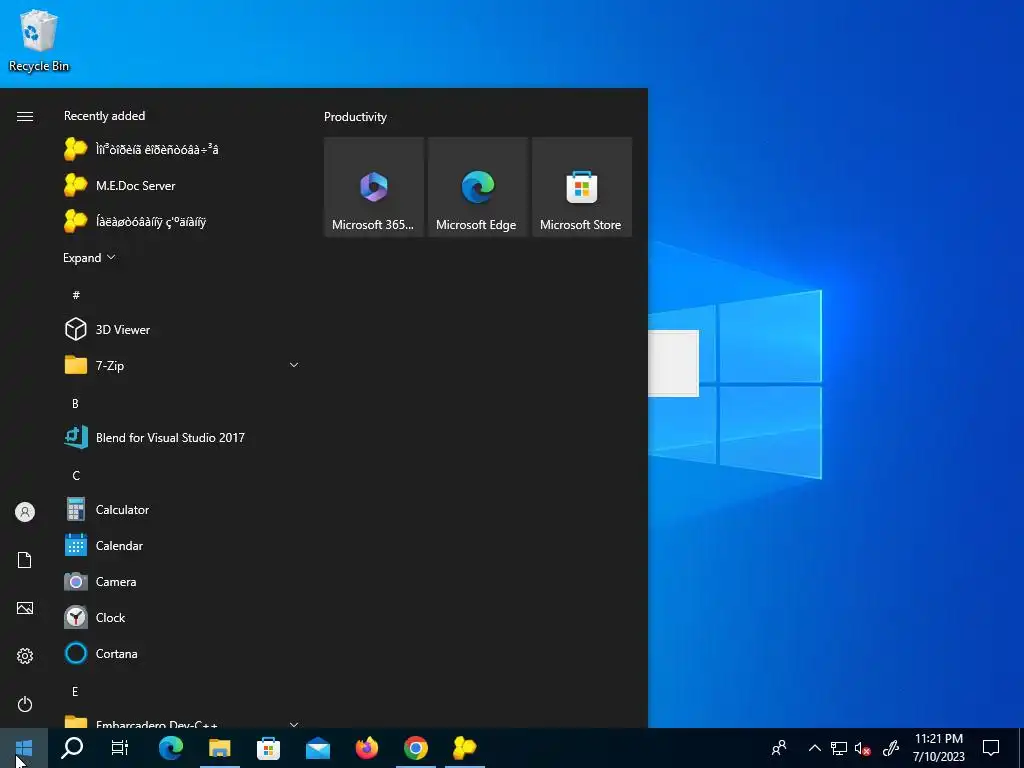
Task: Click muted volume icon in tray
Action: point(863,748)
